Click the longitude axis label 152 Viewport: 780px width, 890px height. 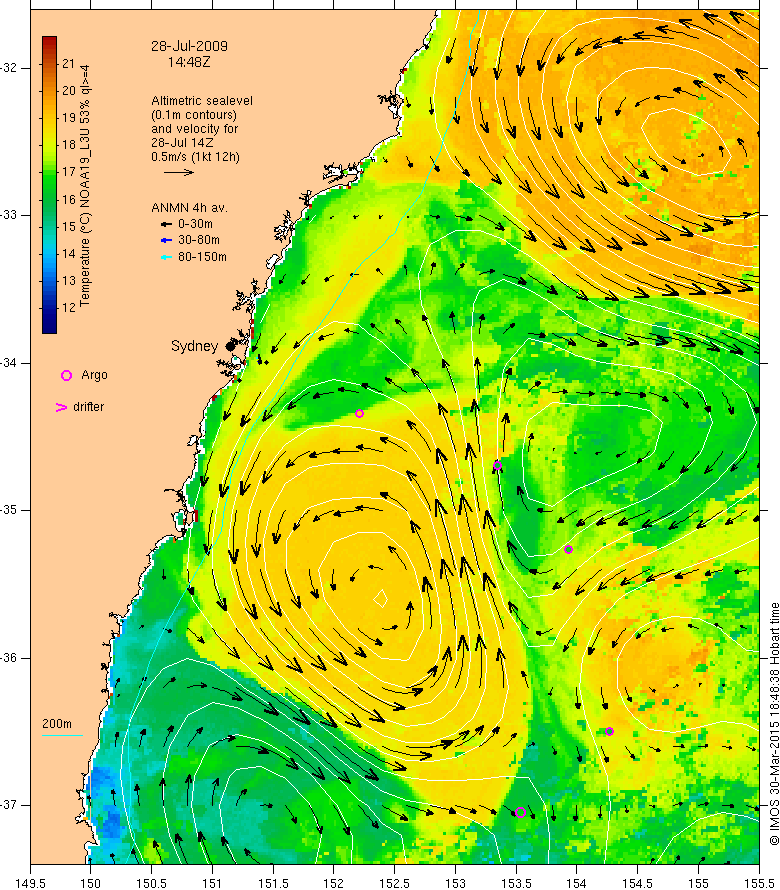334,884
